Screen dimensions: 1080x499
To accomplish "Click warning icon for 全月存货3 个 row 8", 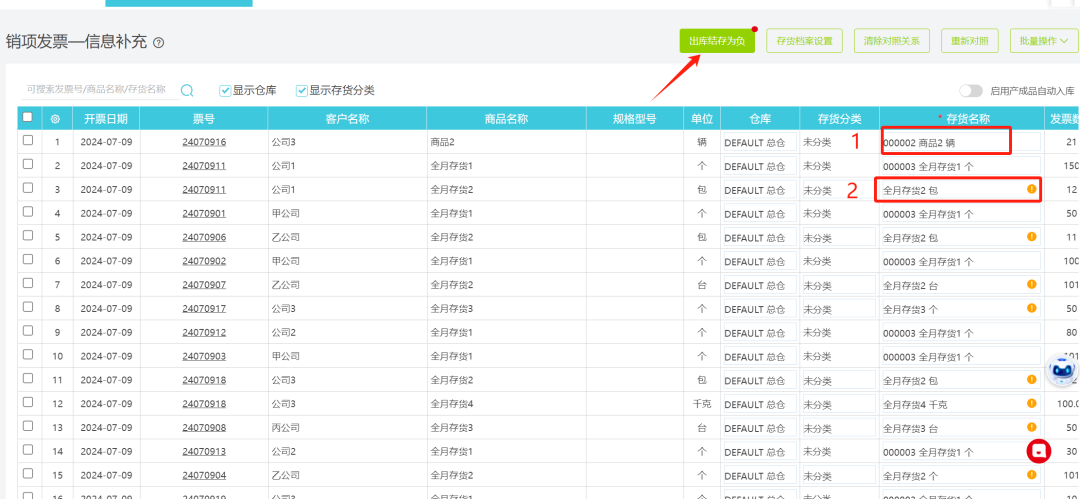I will (x=1031, y=307).
